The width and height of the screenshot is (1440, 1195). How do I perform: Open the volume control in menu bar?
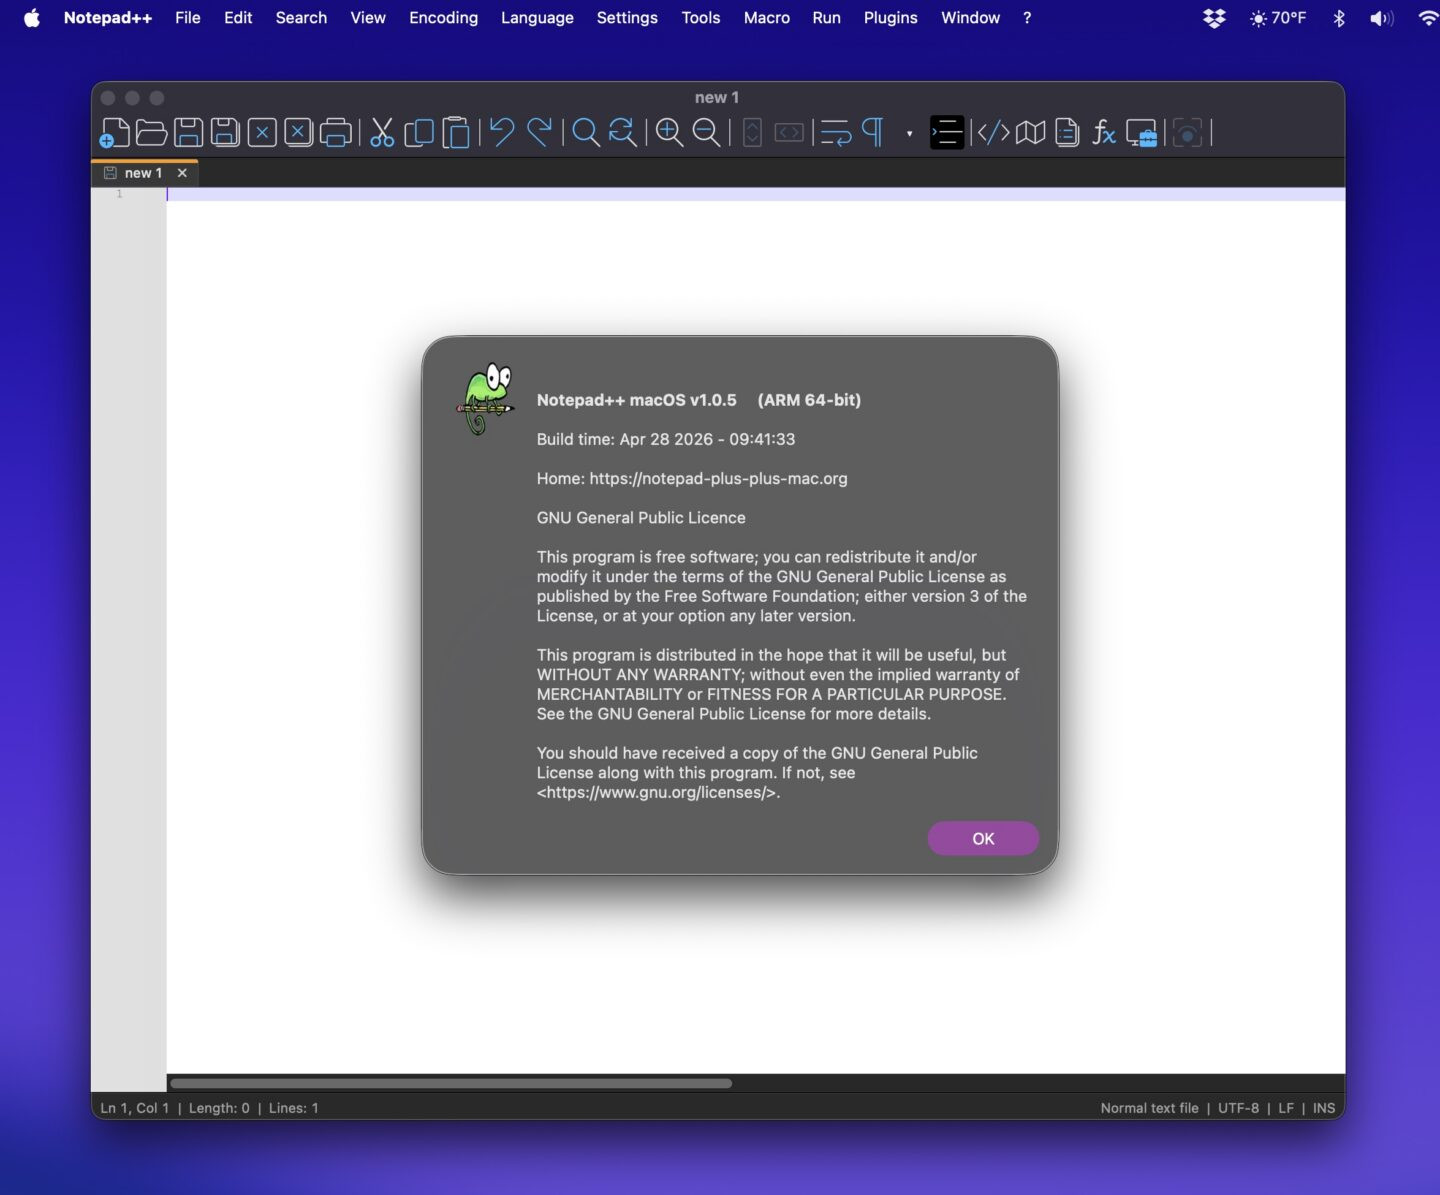pos(1382,18)
